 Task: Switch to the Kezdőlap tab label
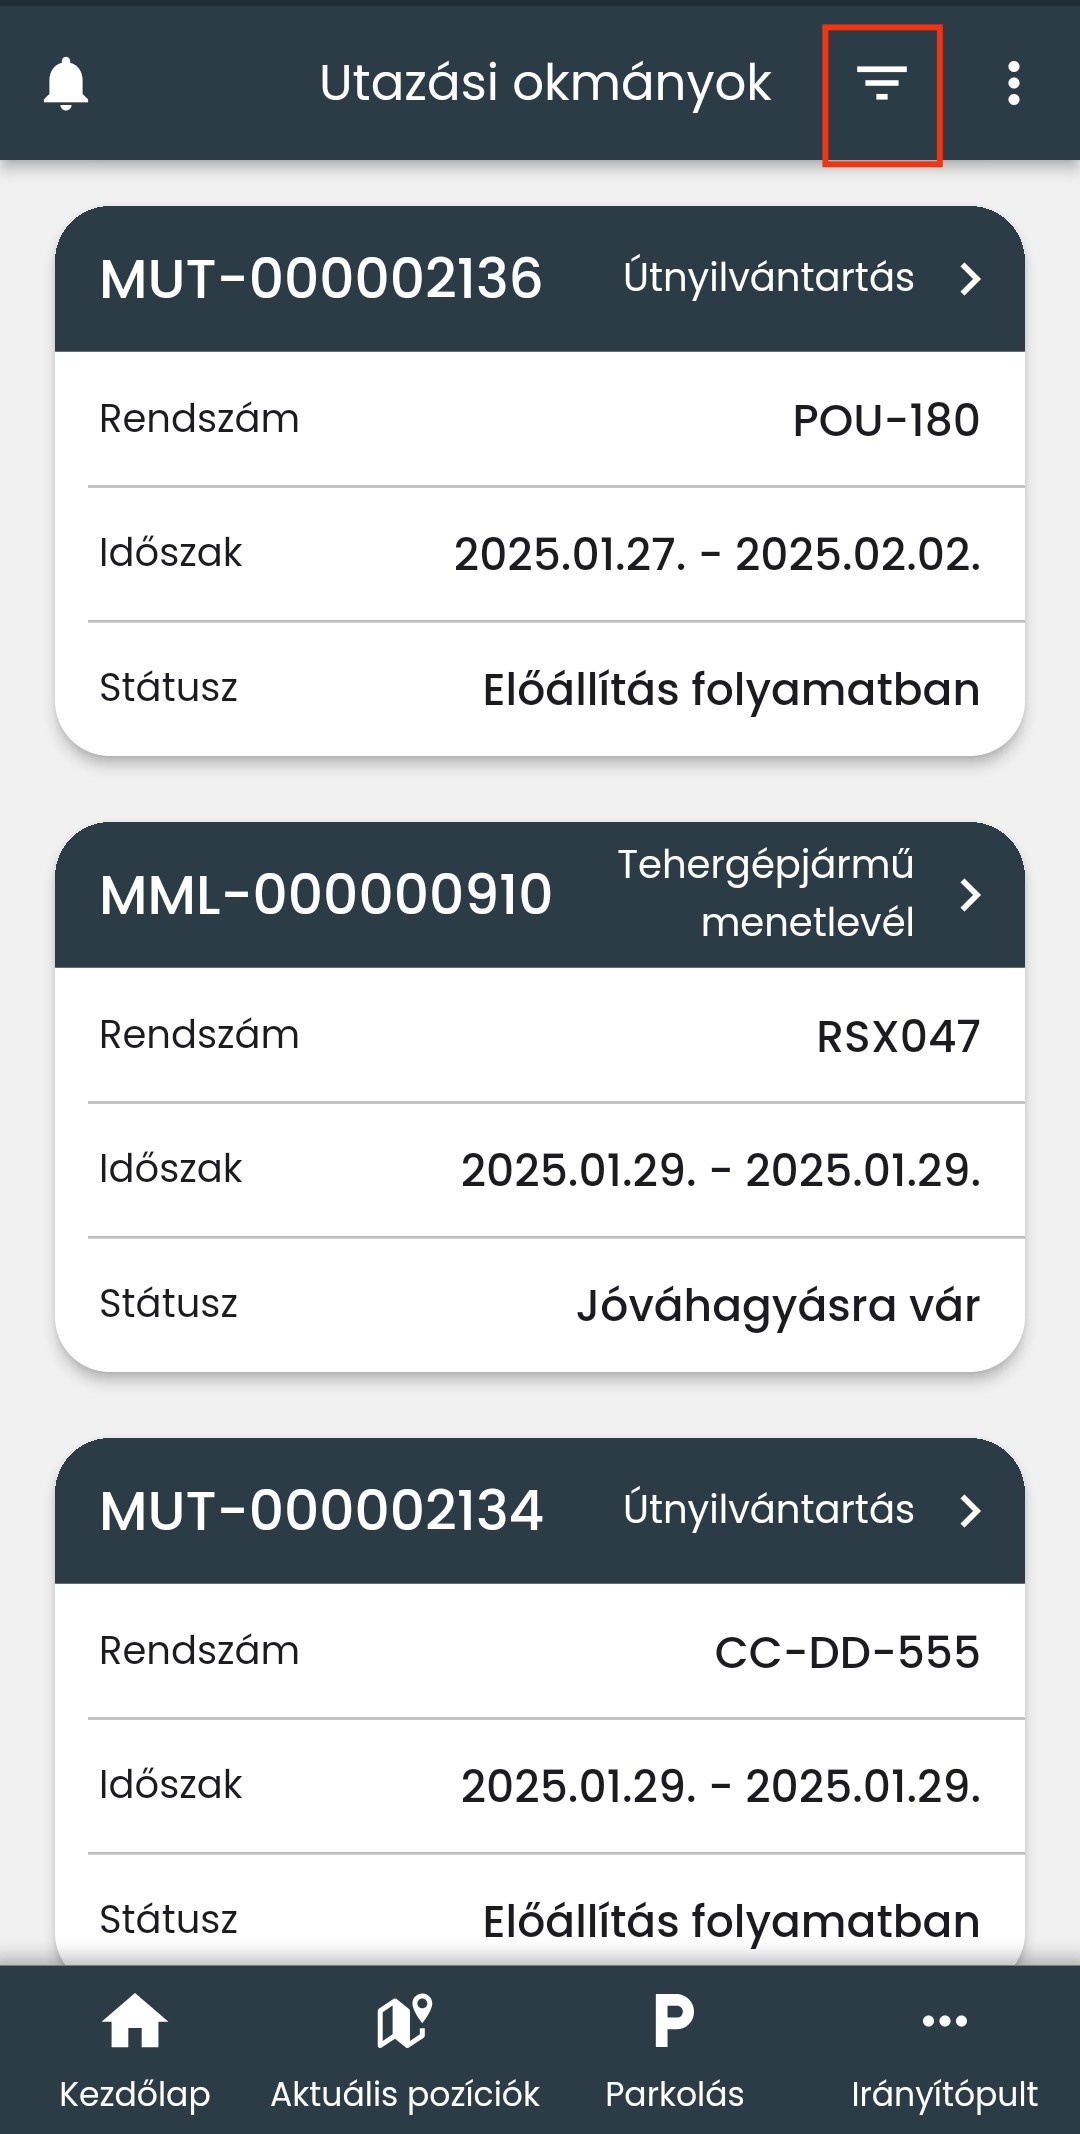(x=135, y=2094)
